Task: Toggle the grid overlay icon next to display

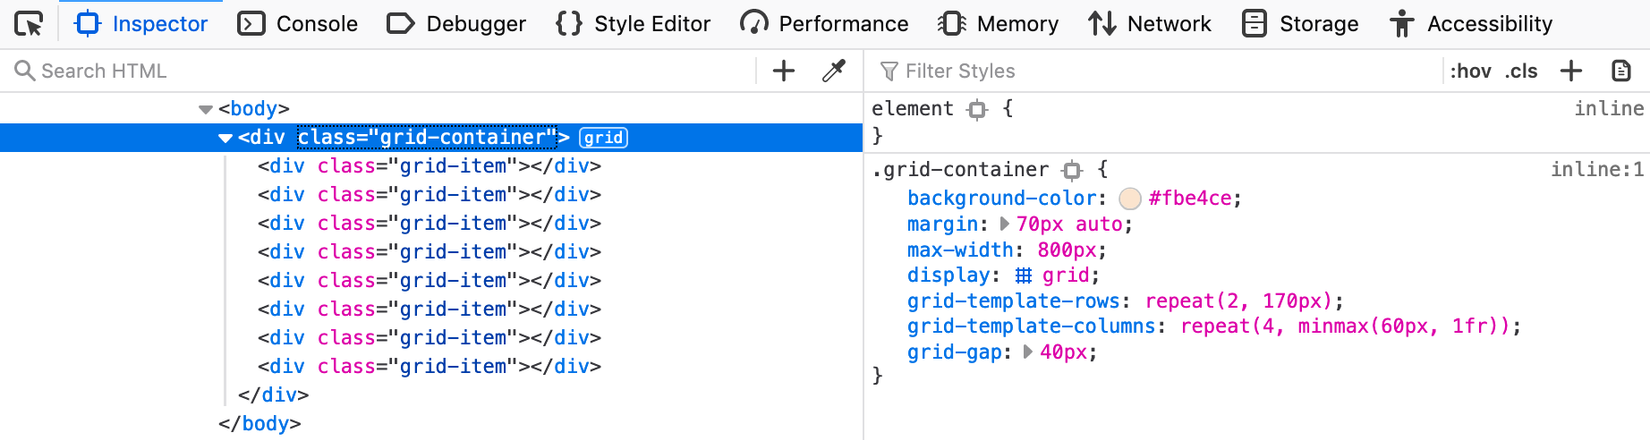Action: pyautogui.click(x=1023, y=276)
